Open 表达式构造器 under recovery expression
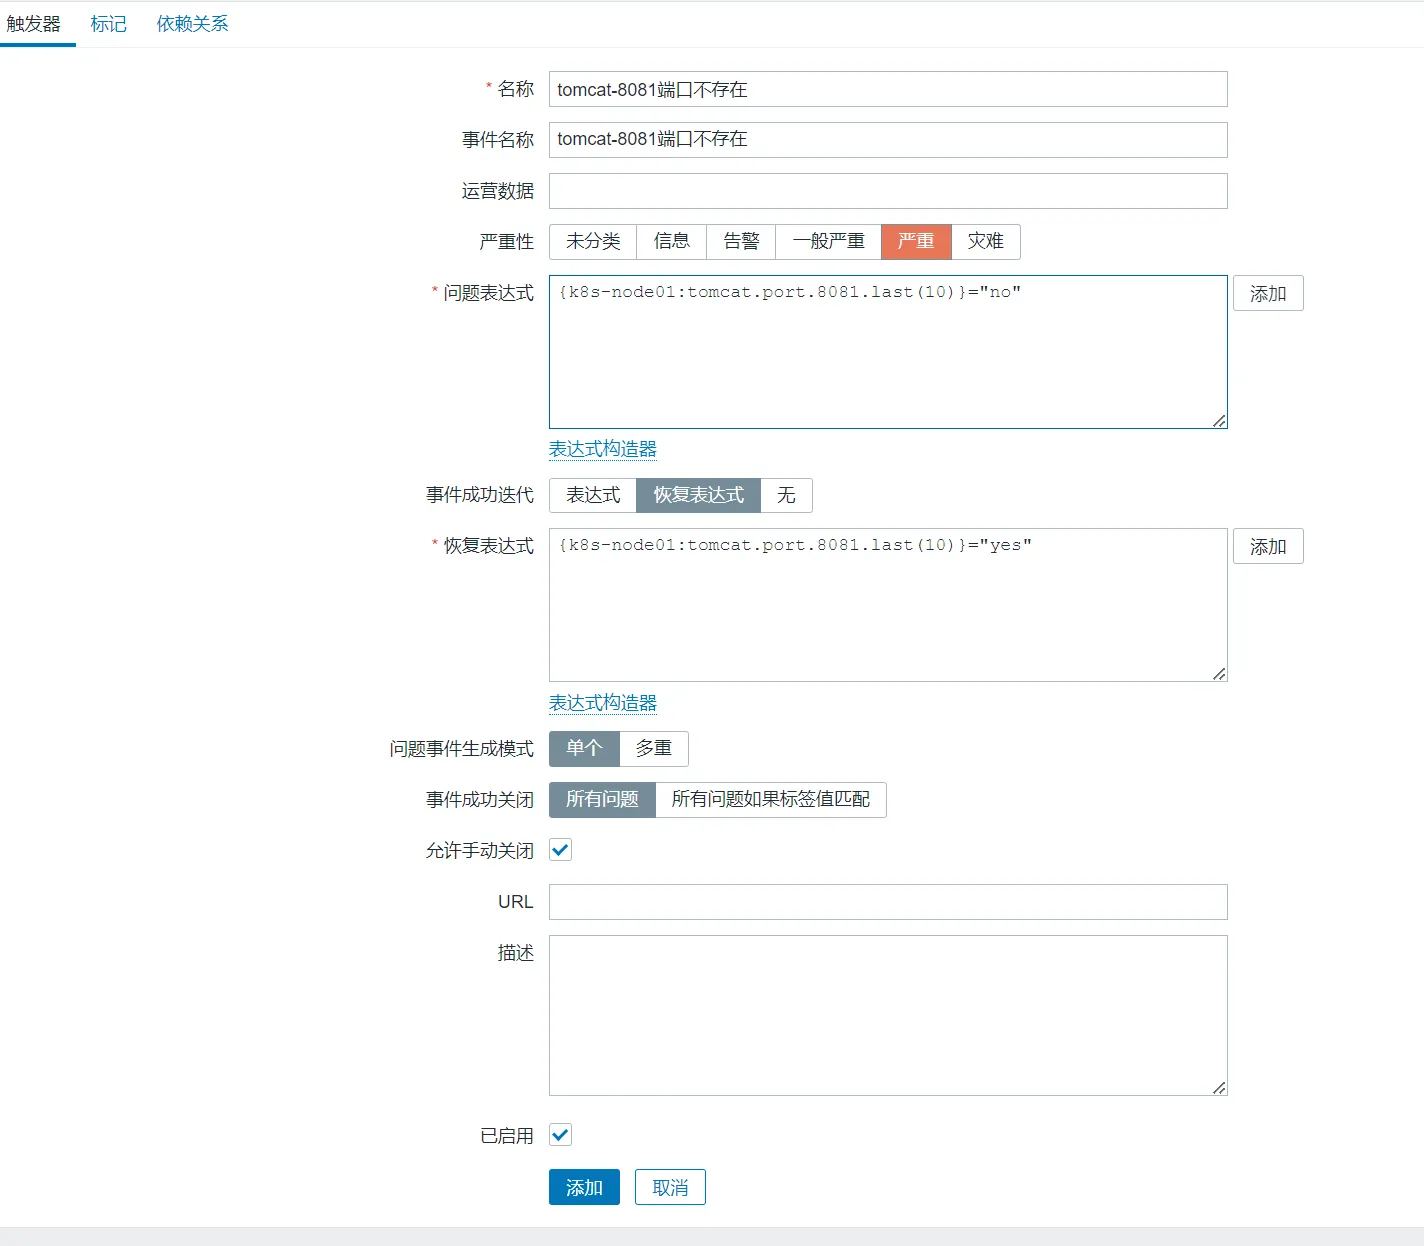Screen dimensions: 1424x1246 (x=602, y=703)
